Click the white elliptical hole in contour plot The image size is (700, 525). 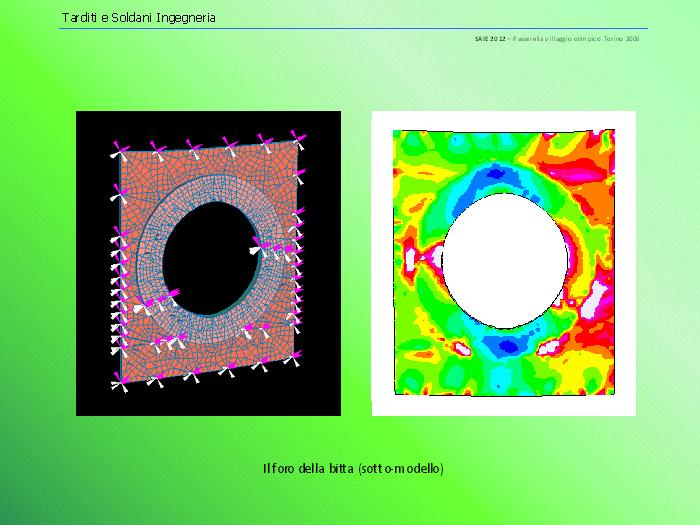505,255
